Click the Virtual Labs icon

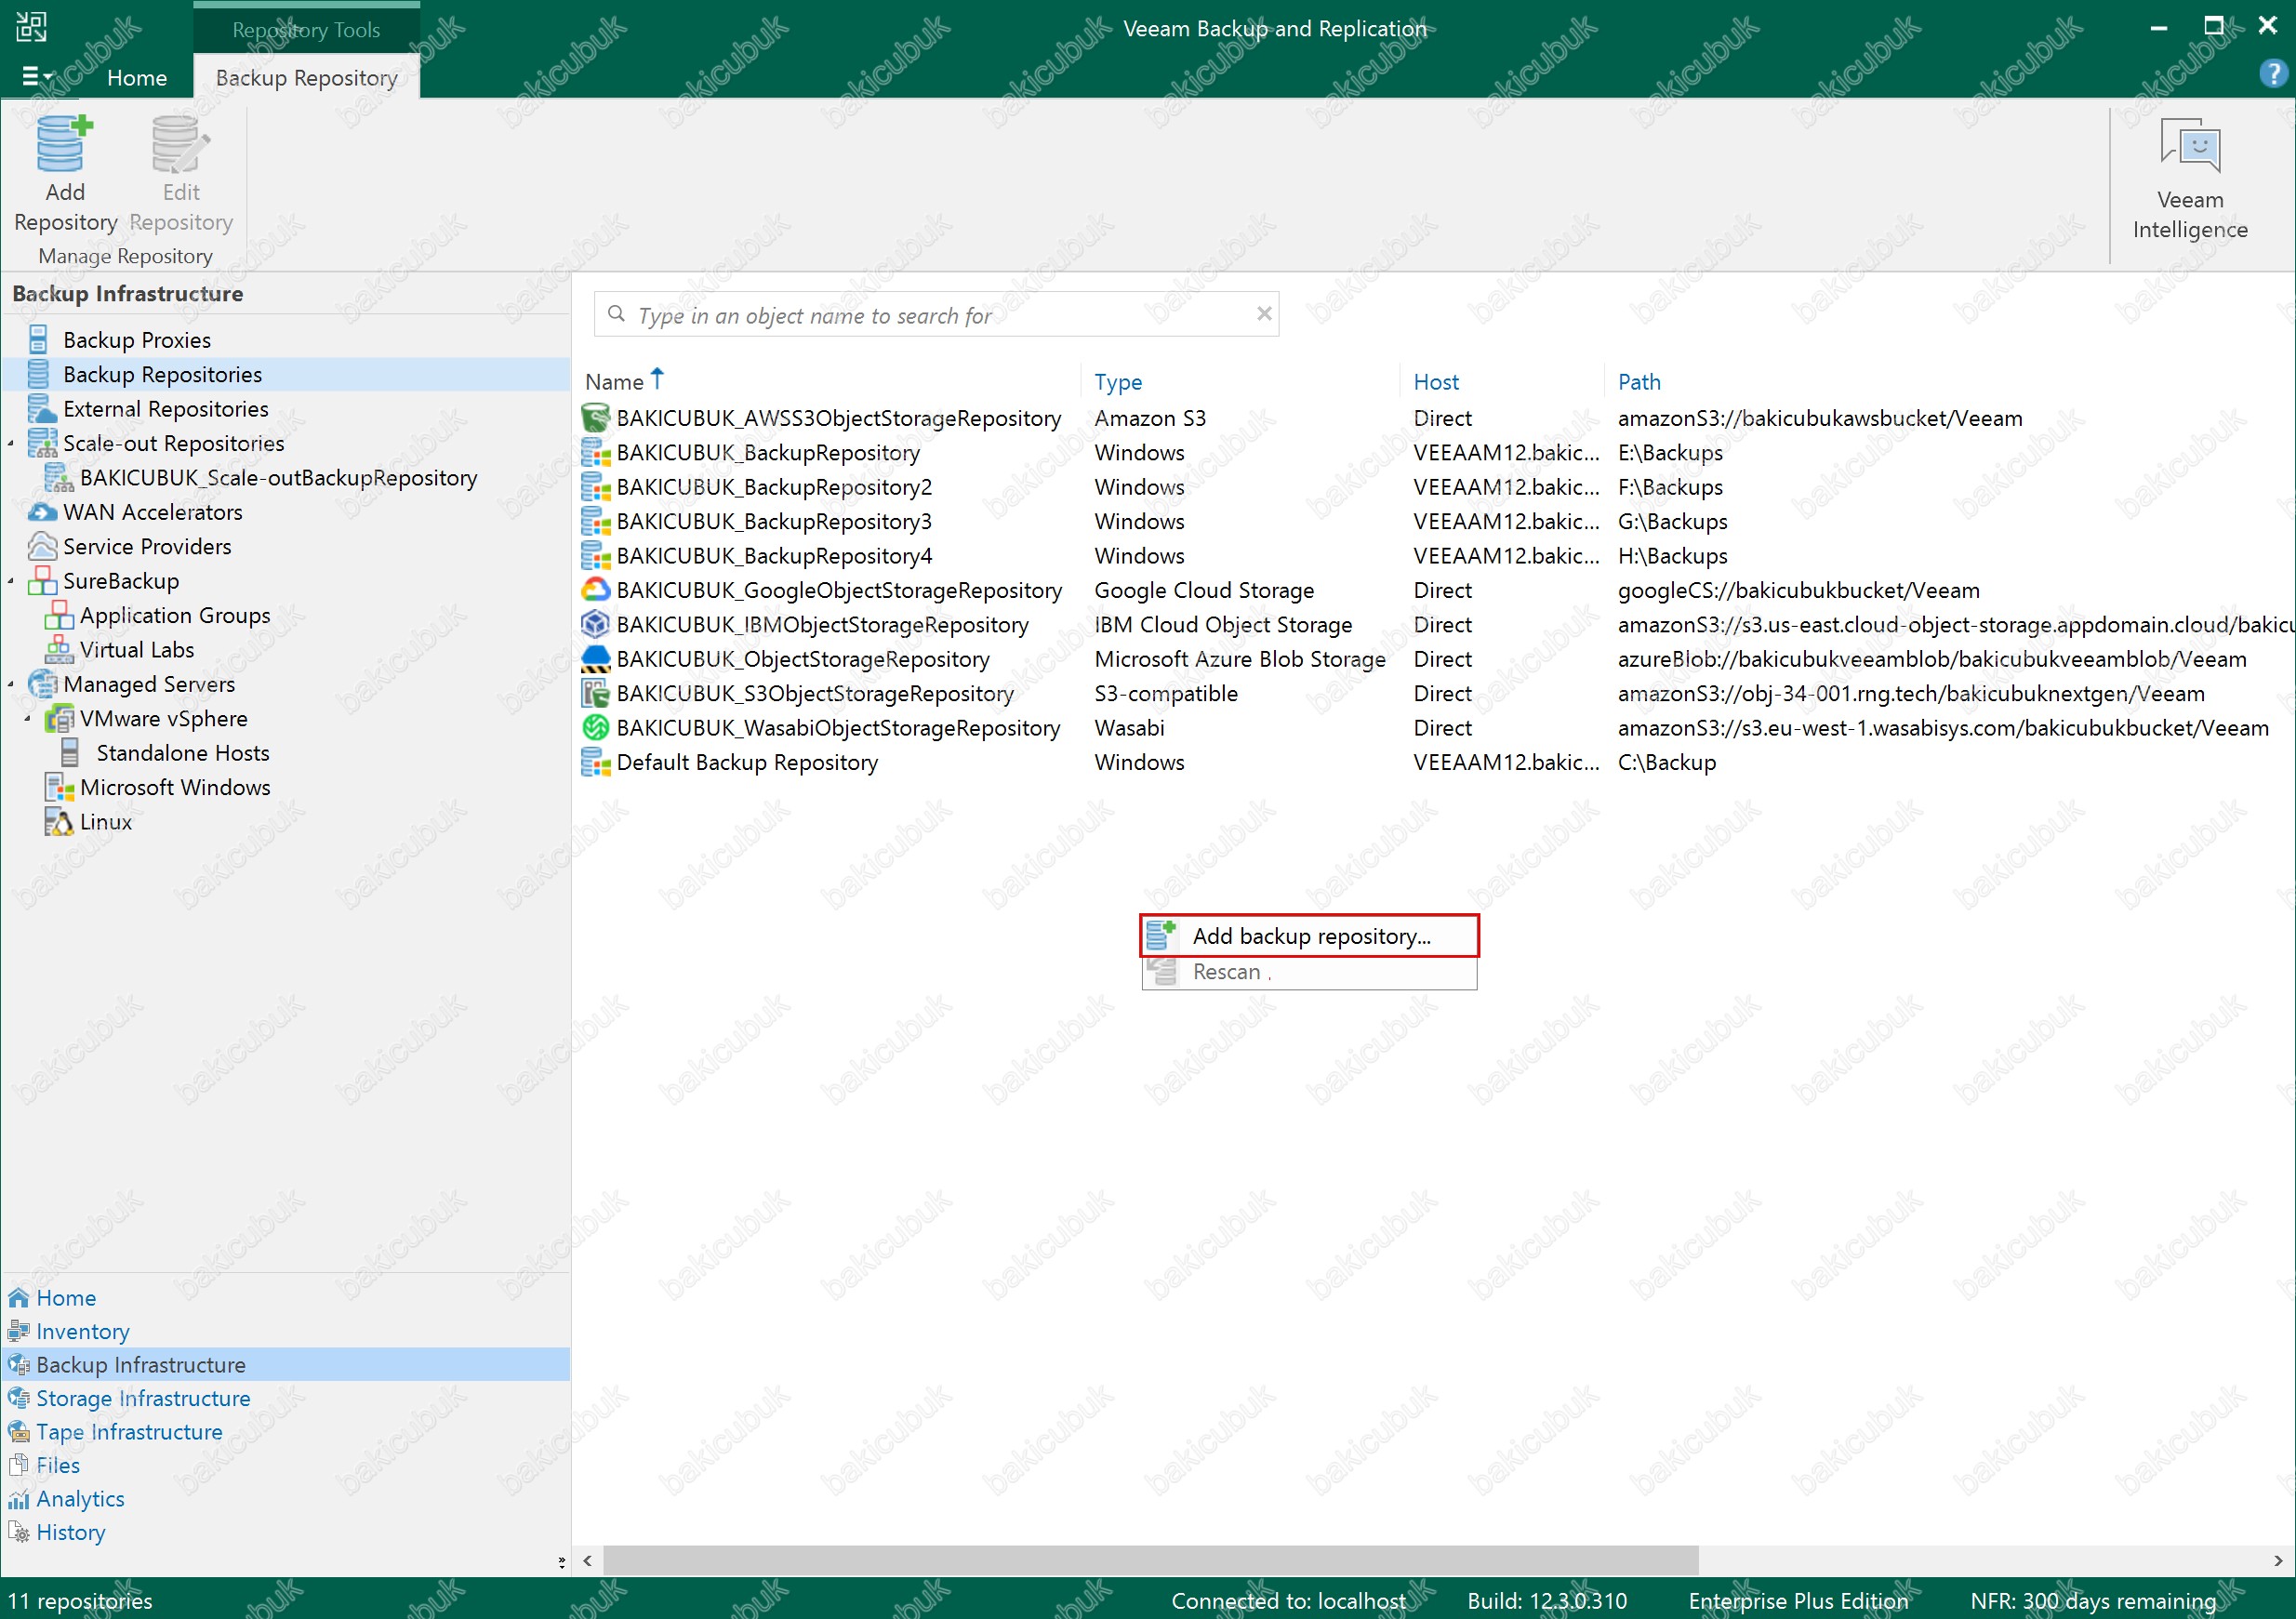(59, 649)
